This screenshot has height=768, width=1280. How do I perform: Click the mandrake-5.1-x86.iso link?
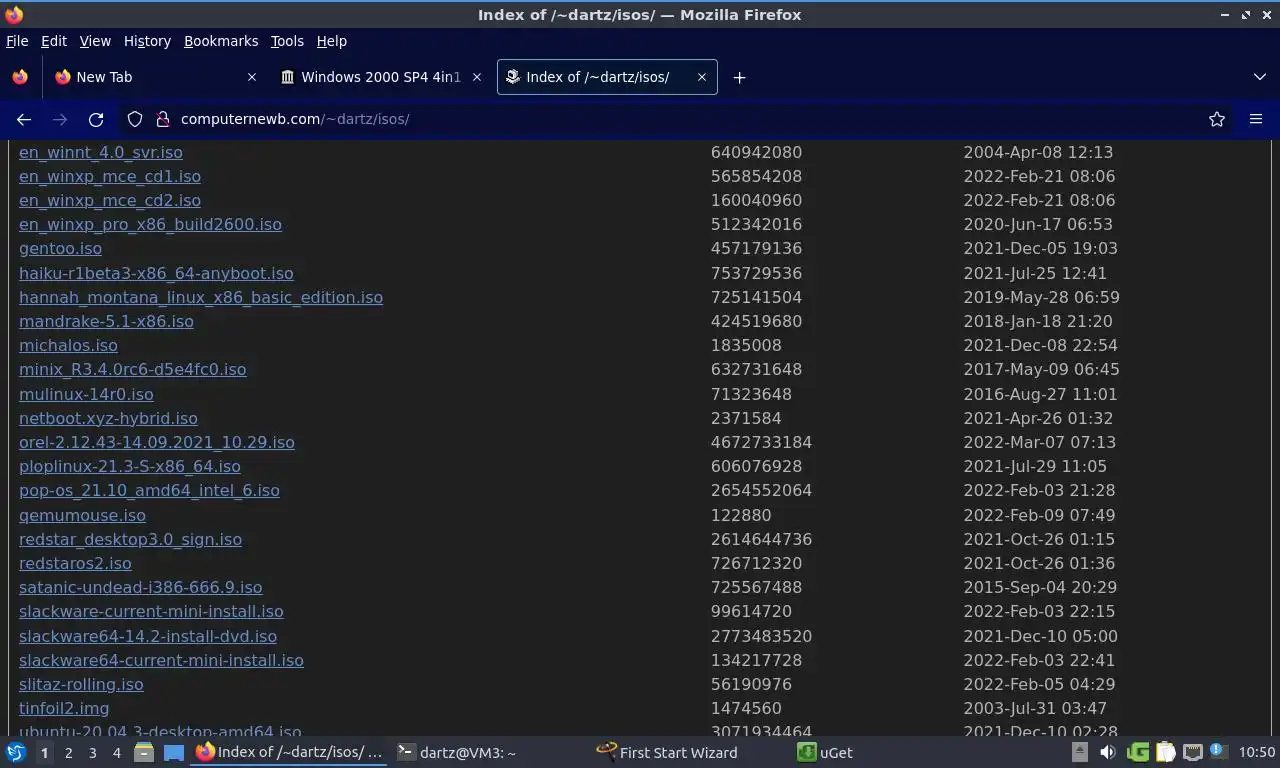click(x=106, y=322)
